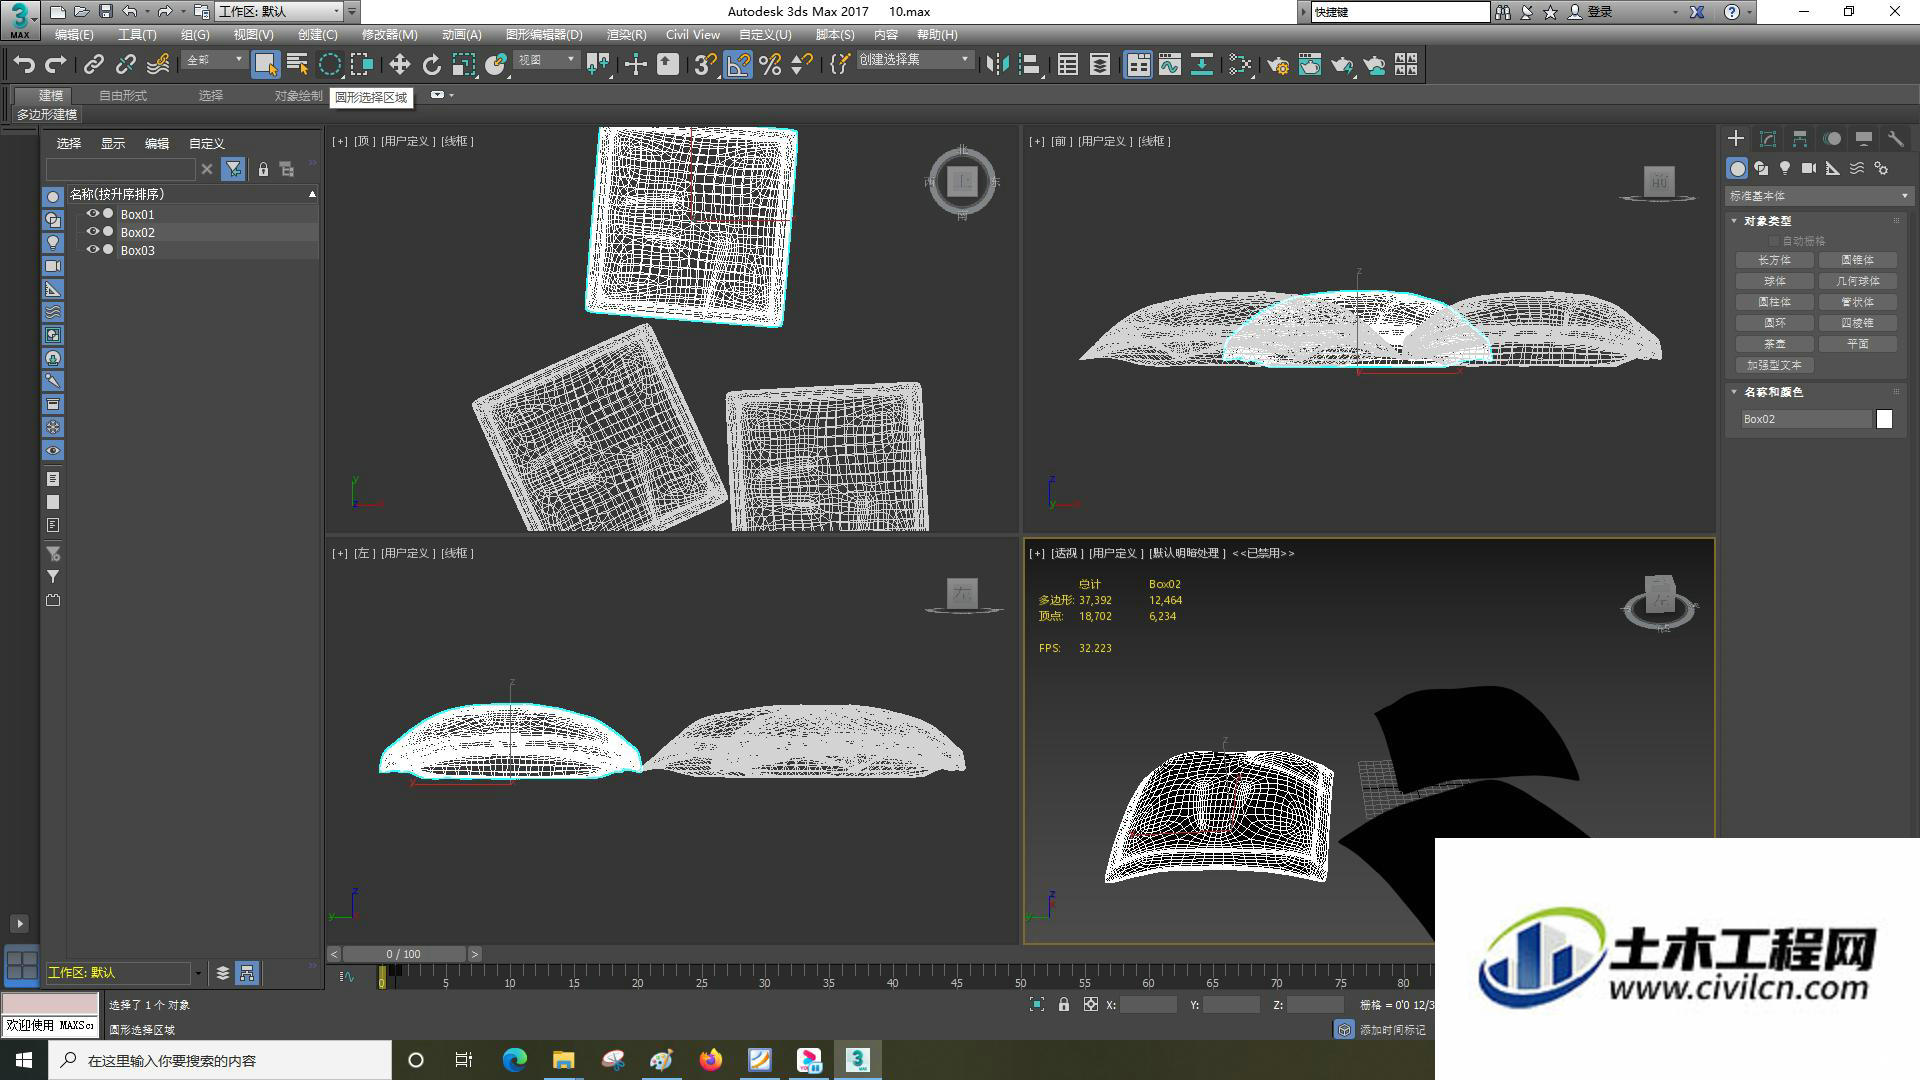Click the 平面 create button
This screenshot has width=1920, height=1080.
[1858, 344]
